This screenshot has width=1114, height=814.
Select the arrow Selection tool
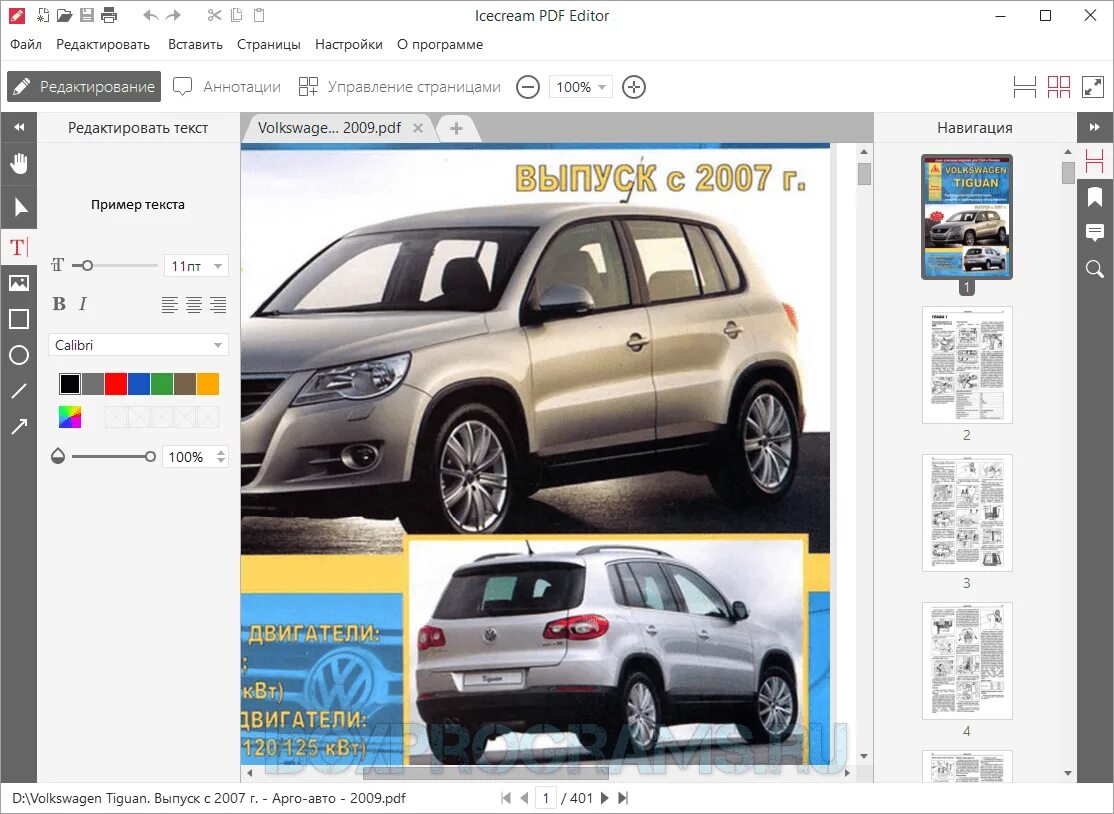click(x=19, y=207)
